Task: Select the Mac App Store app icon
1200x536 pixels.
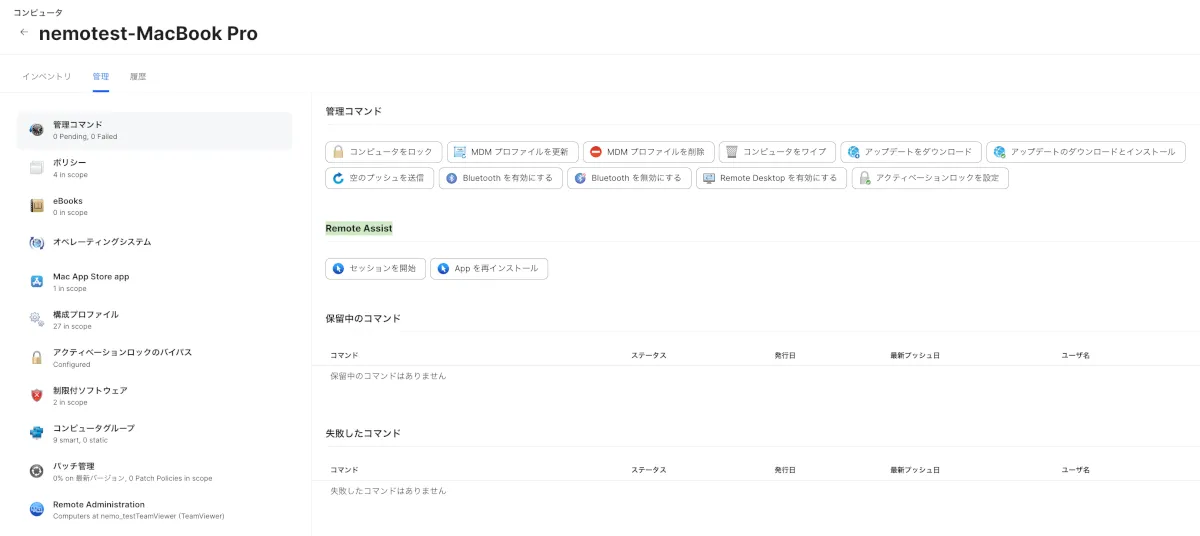Action: coord(36,282)
